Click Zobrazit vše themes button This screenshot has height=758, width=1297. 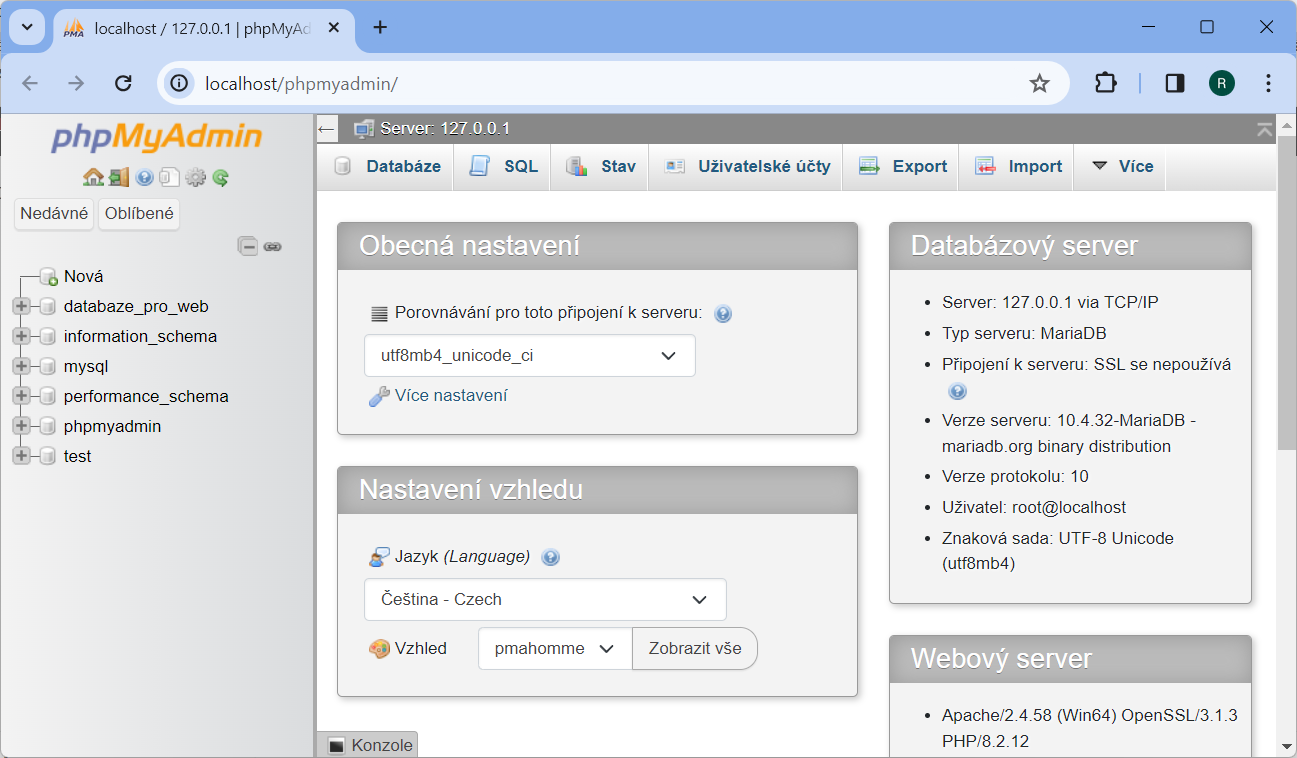(x=695, y=648)
